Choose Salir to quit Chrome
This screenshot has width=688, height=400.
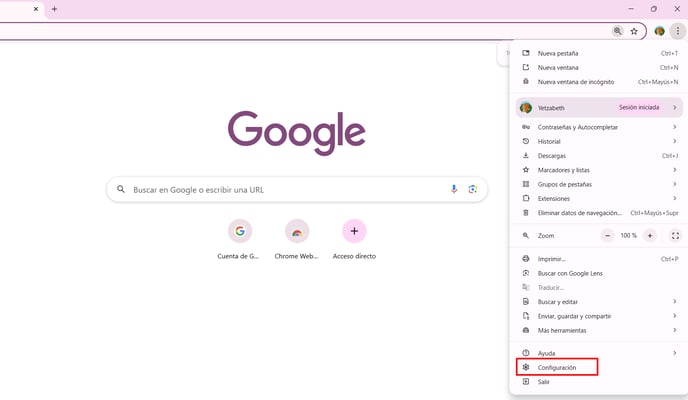tap(599, 382)
